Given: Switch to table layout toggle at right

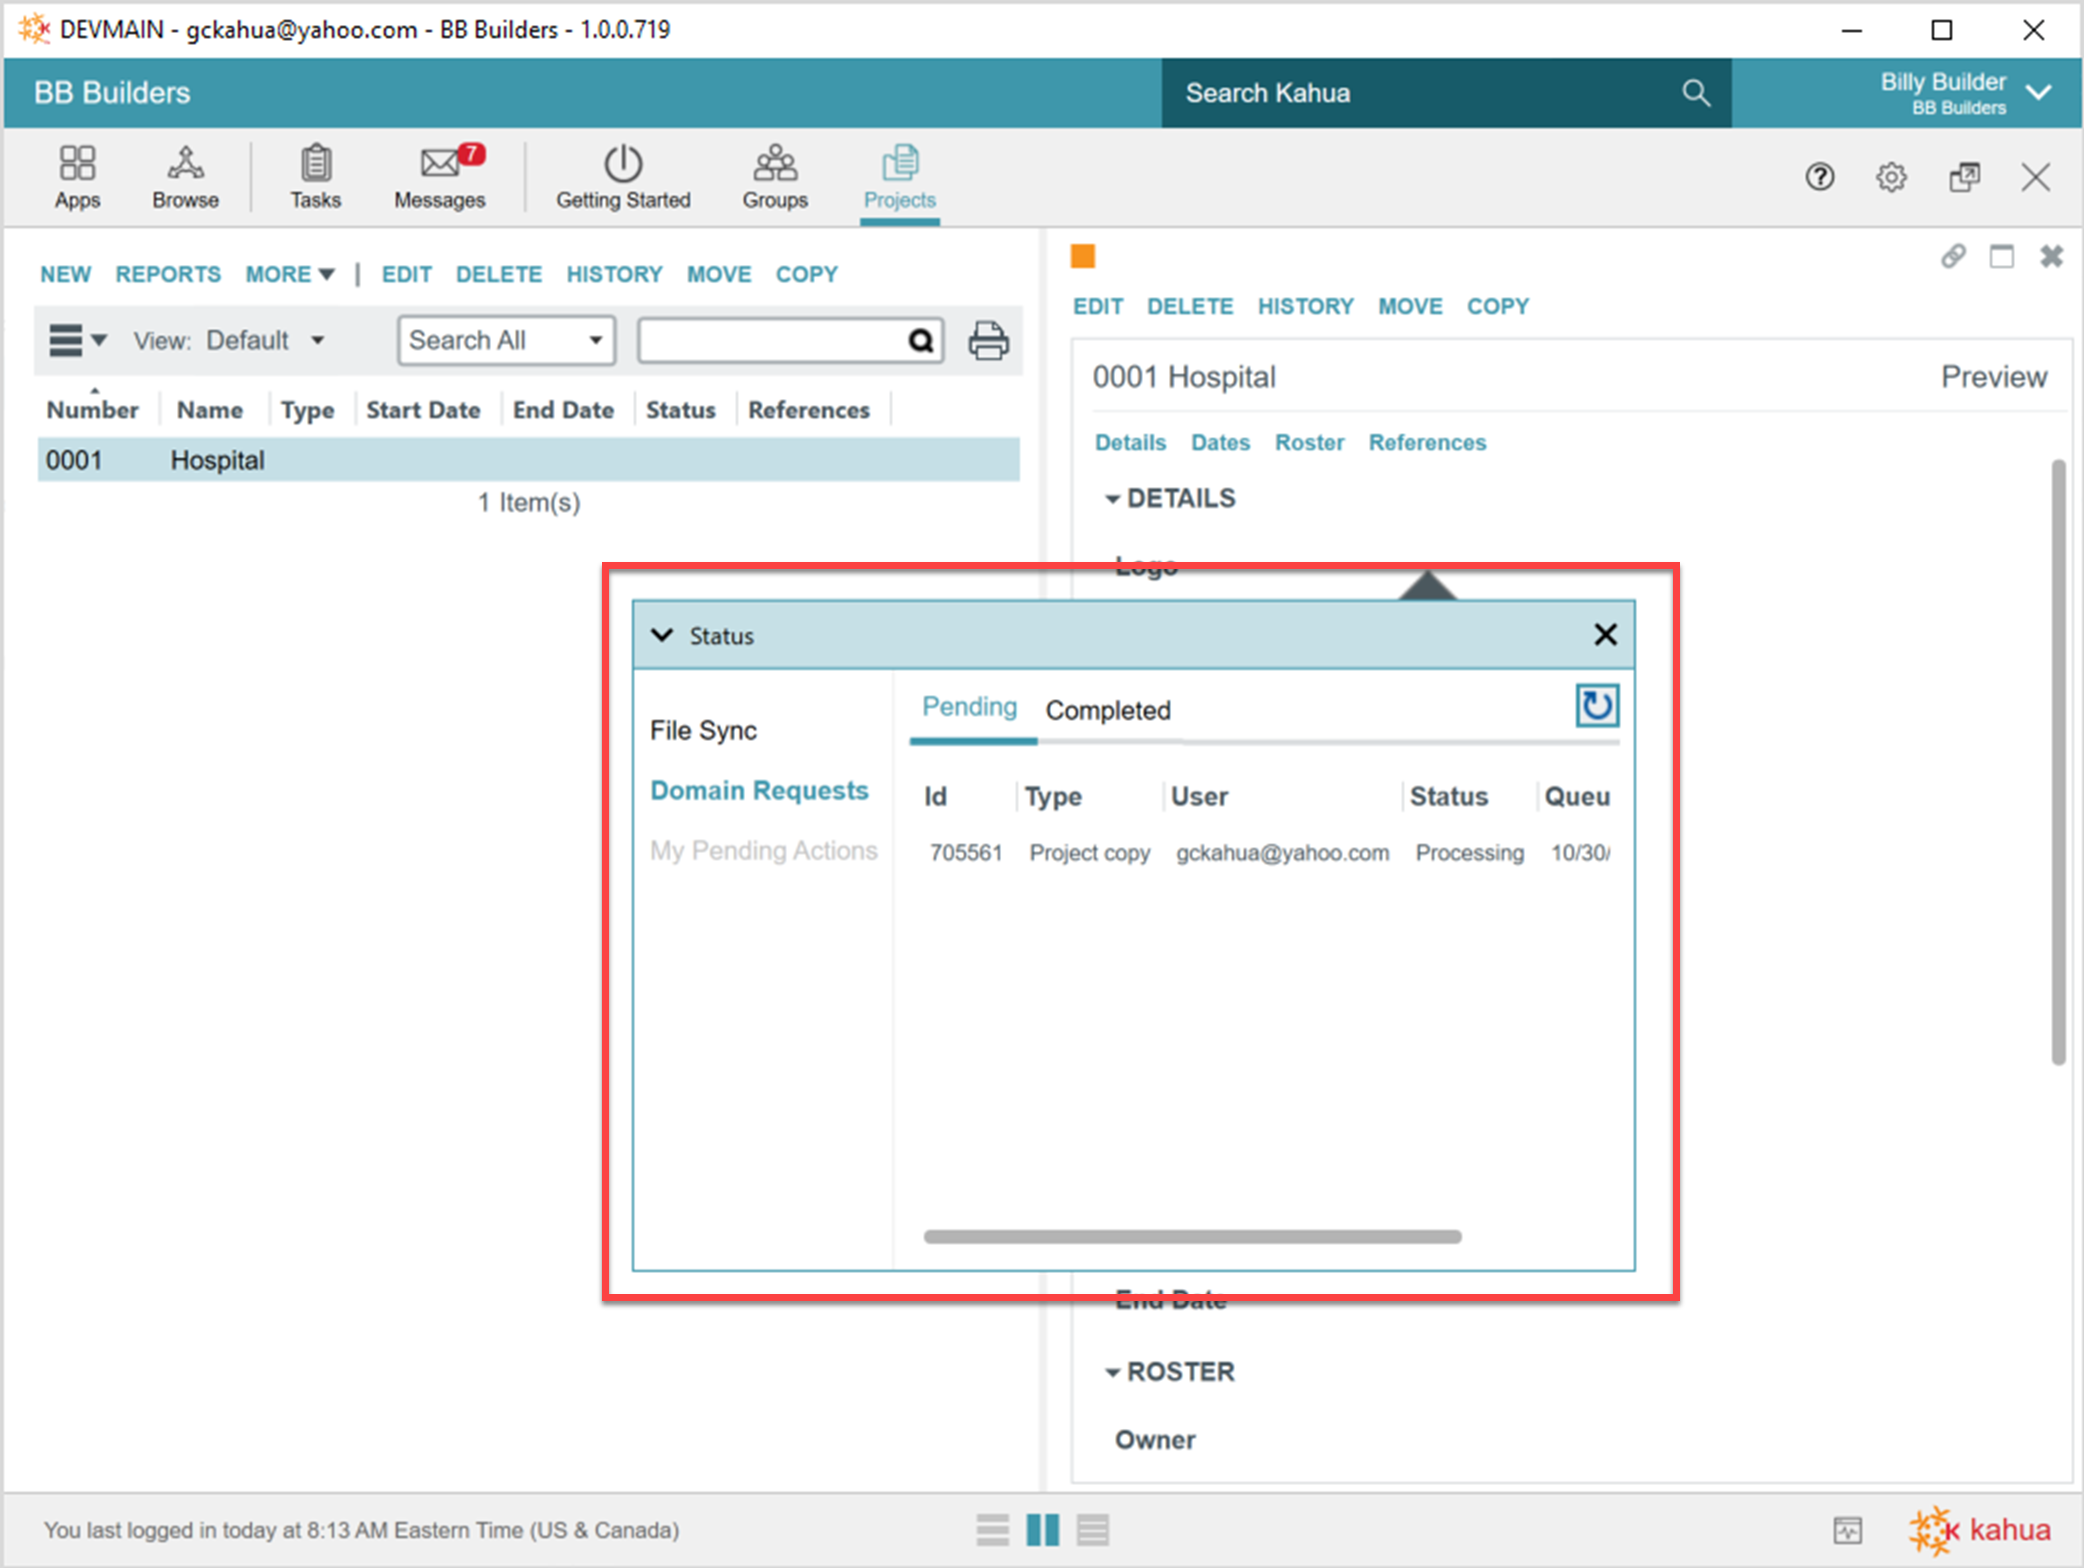Looking at the screenshot, I should (1093, 1530).
